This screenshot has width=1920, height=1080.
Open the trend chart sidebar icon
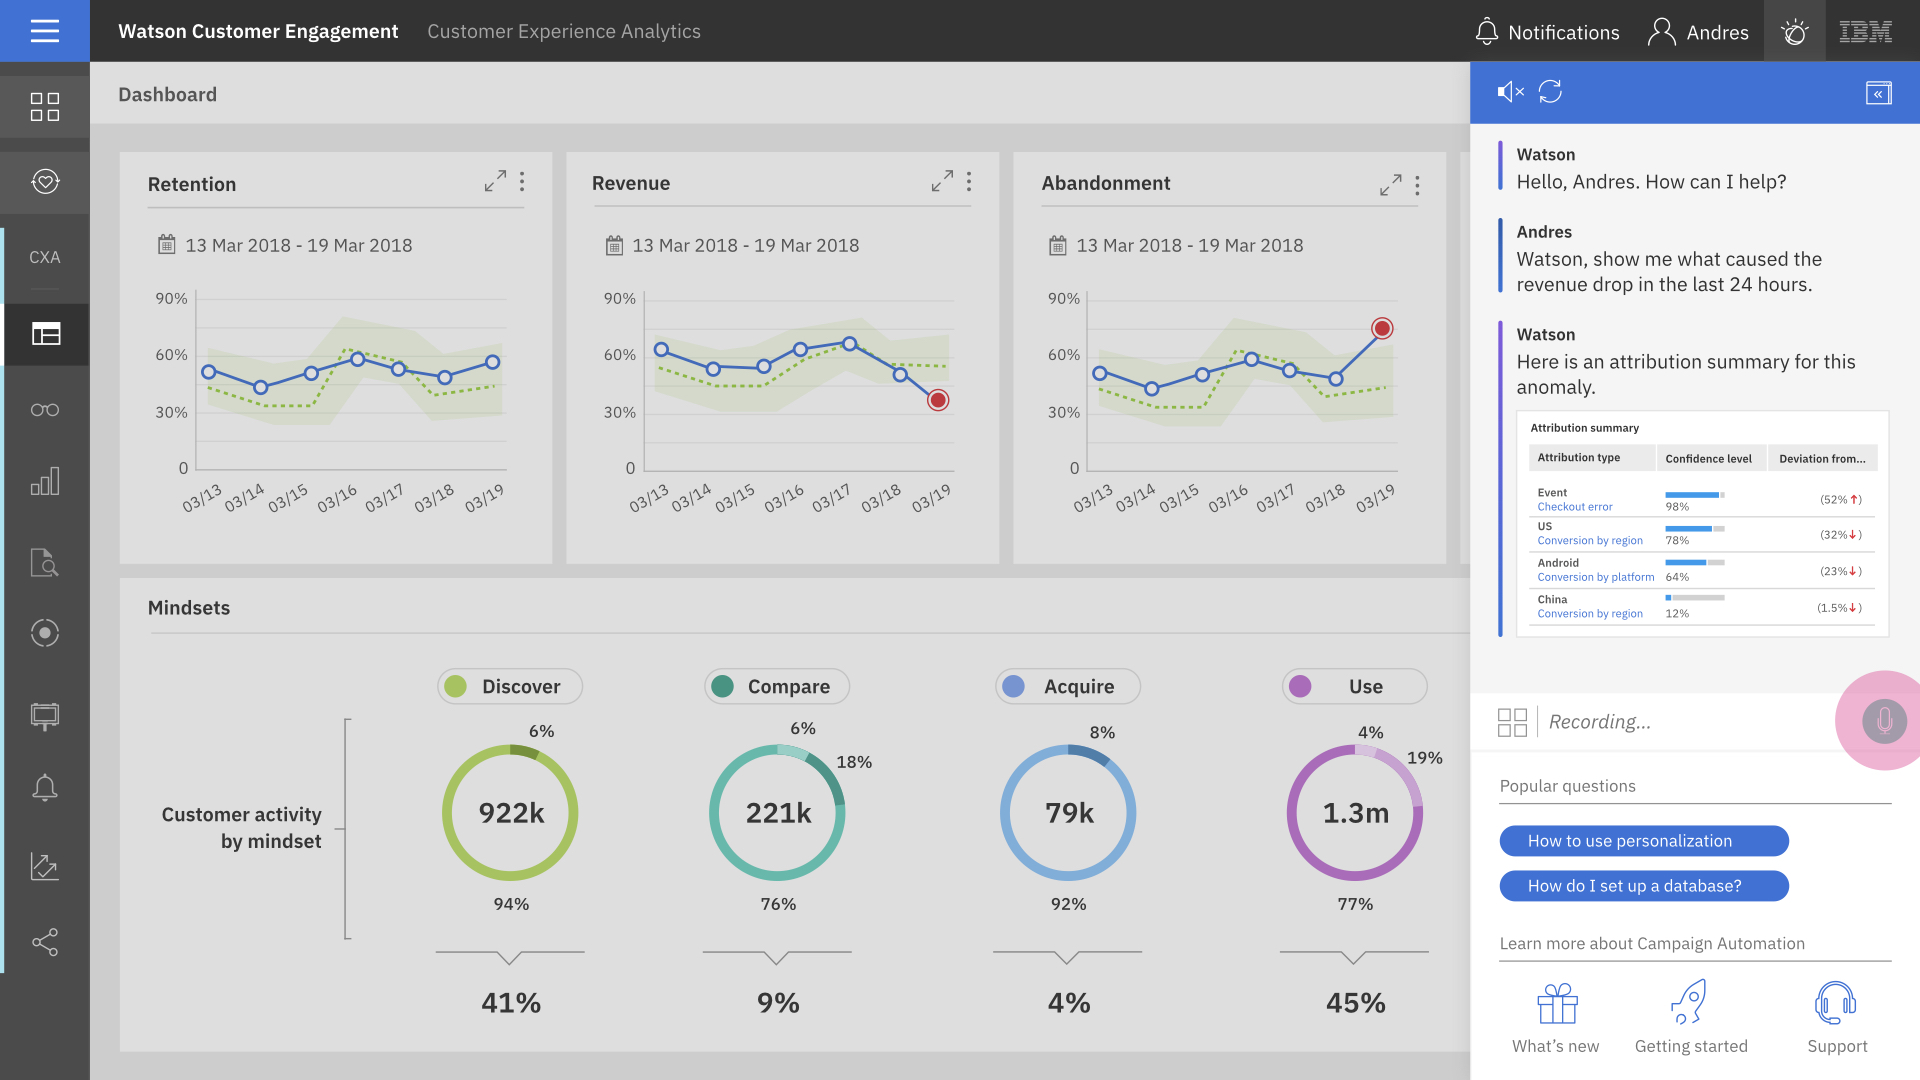(x=45, y=866)
